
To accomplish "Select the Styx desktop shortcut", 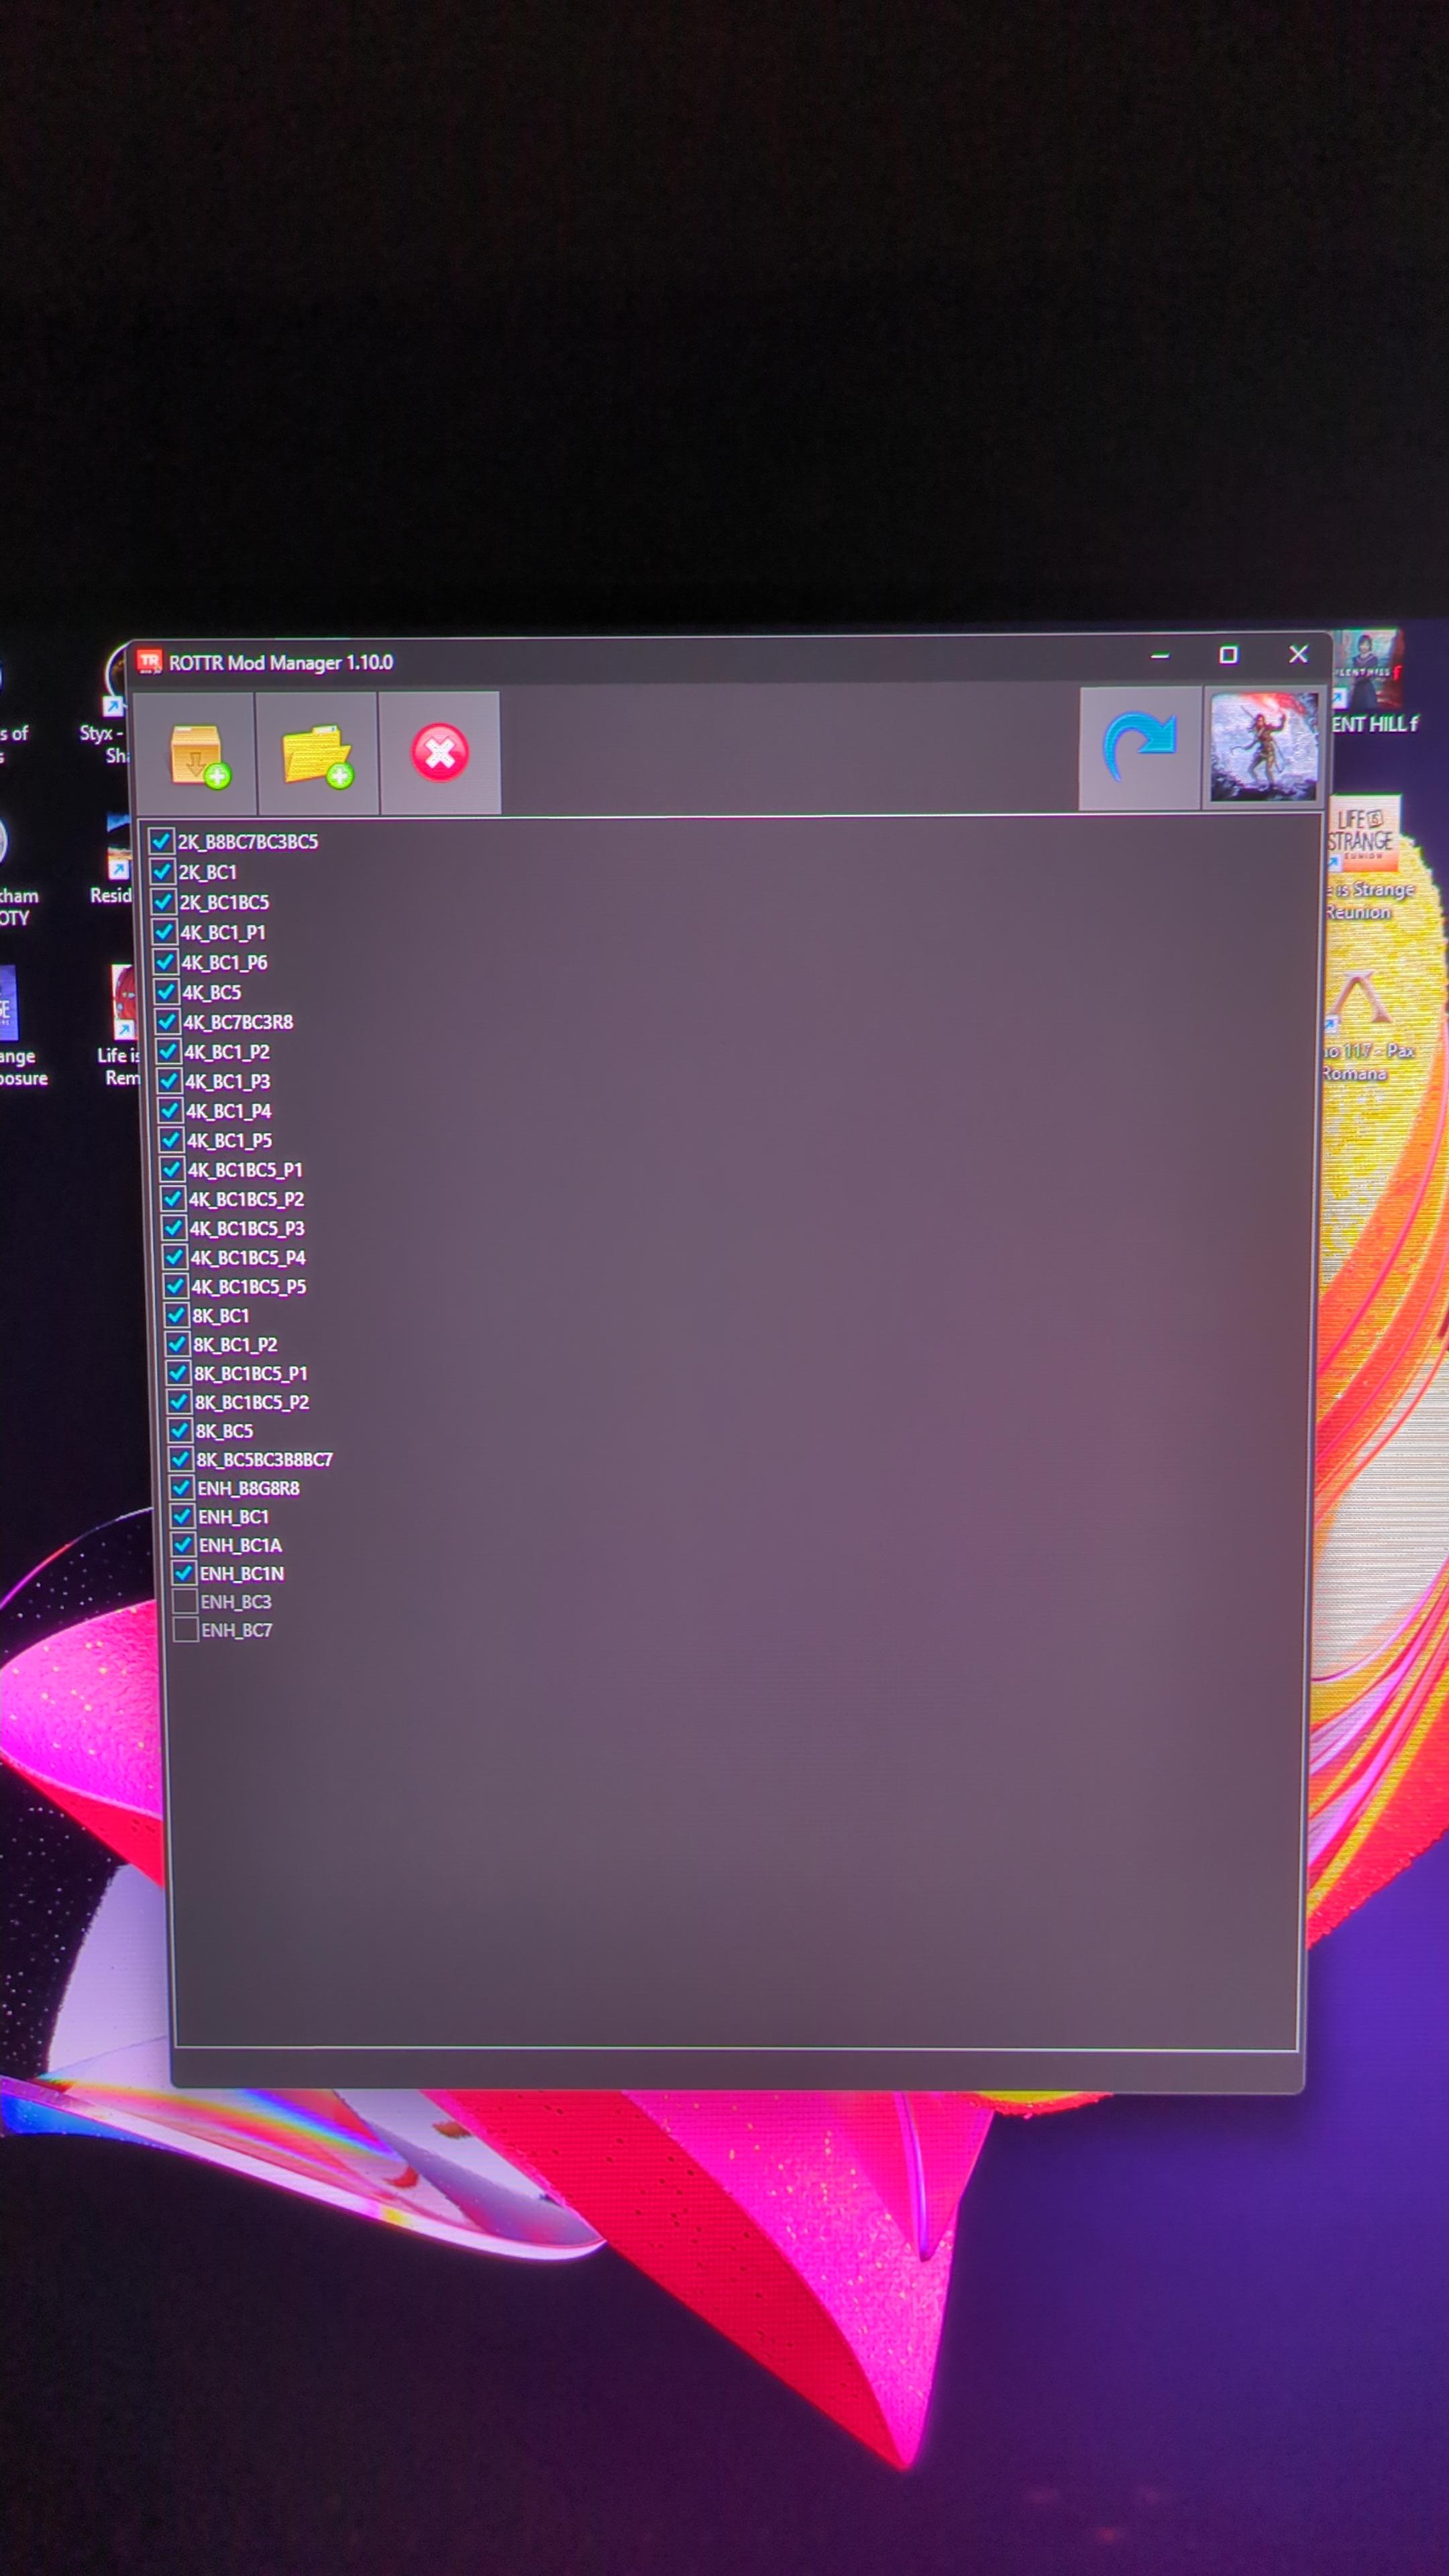I will pos(106,703).
